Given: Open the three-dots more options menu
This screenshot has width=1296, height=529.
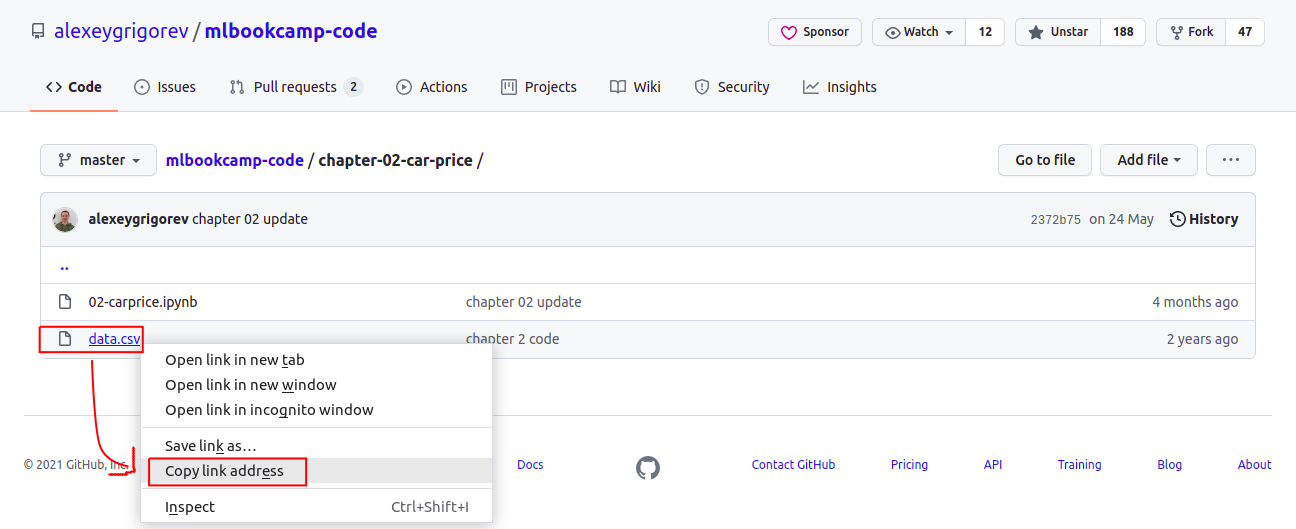Looking at the screenshot, I should [x=1231, y=160].
